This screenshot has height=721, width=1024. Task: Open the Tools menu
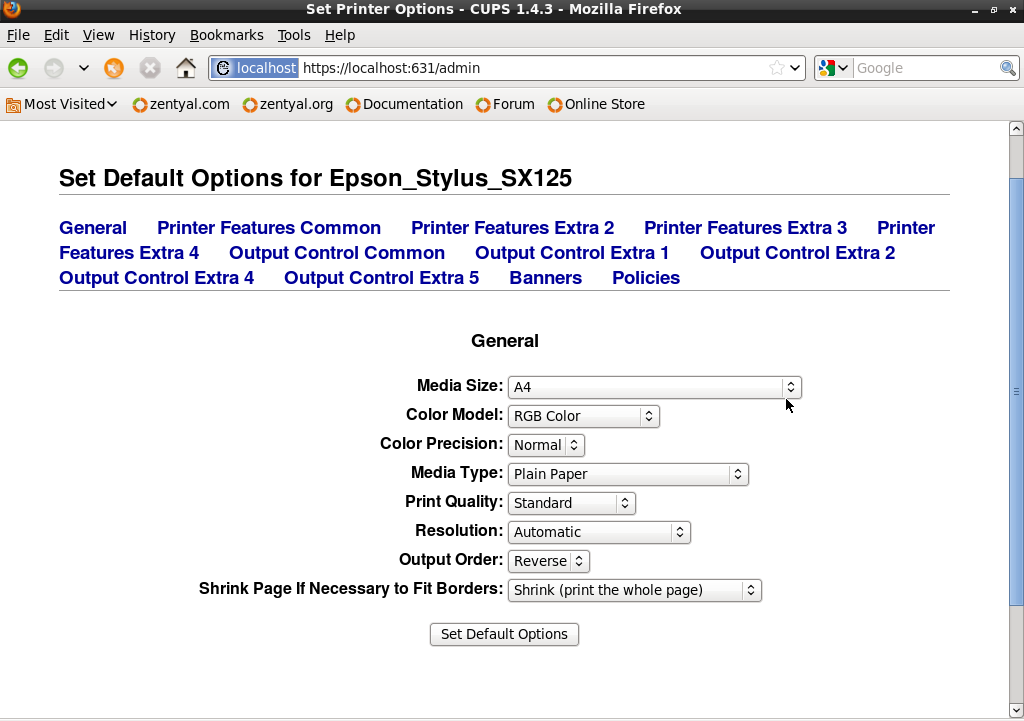click(294, 35)
